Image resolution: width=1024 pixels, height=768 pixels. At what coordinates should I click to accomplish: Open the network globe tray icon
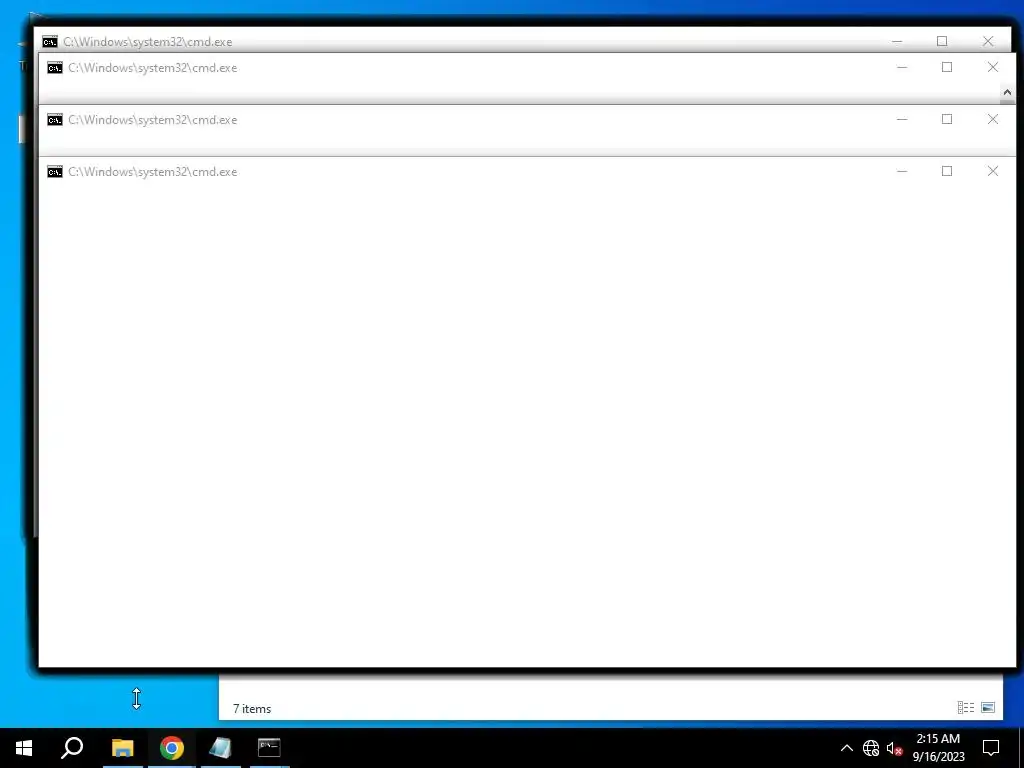[871, 748]
